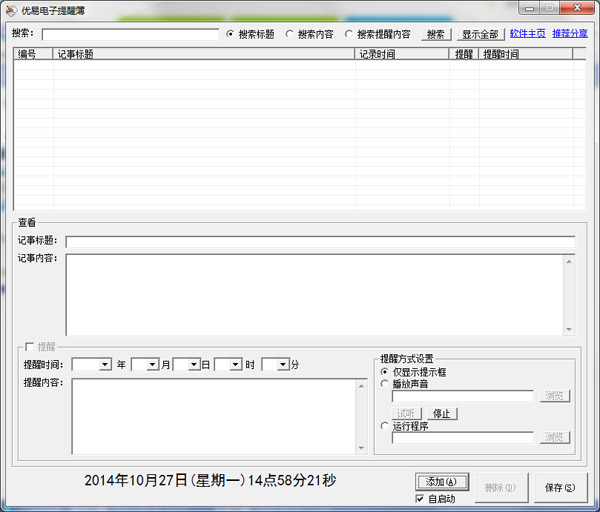
Task: Click the 保存(S) button
Action: pos(560,488)
